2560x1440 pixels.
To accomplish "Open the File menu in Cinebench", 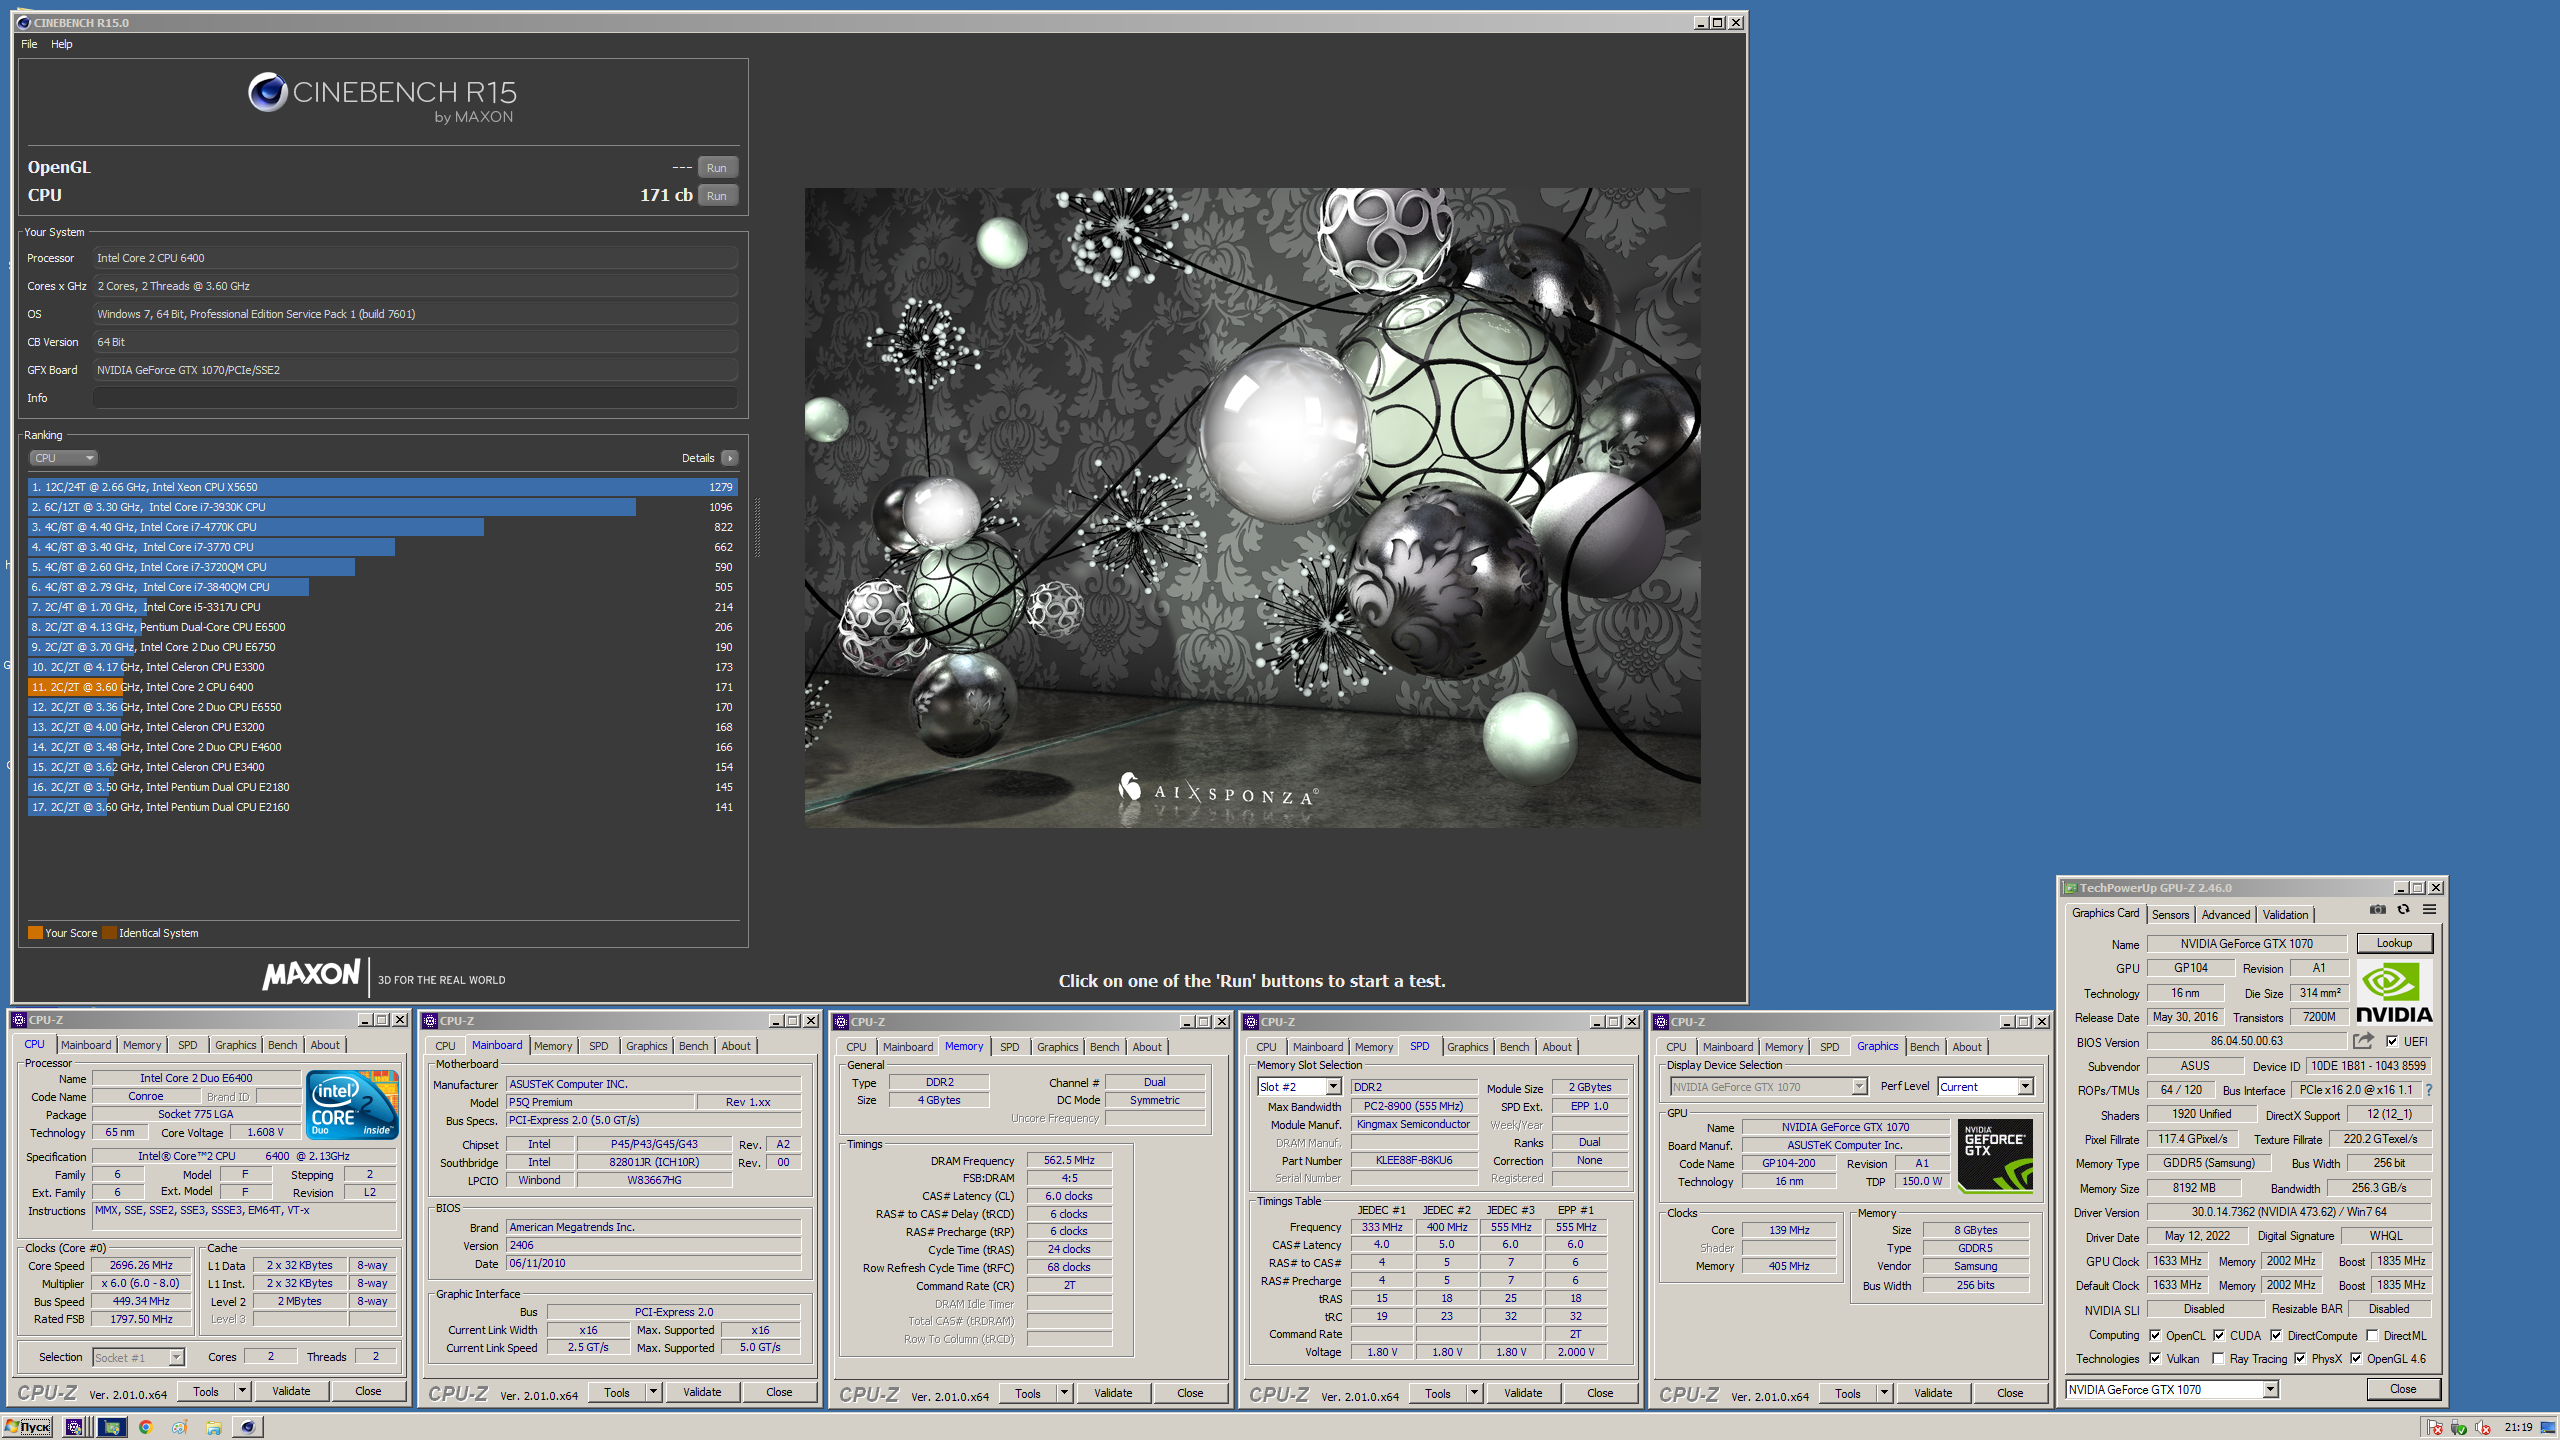I will click(29, 44).
